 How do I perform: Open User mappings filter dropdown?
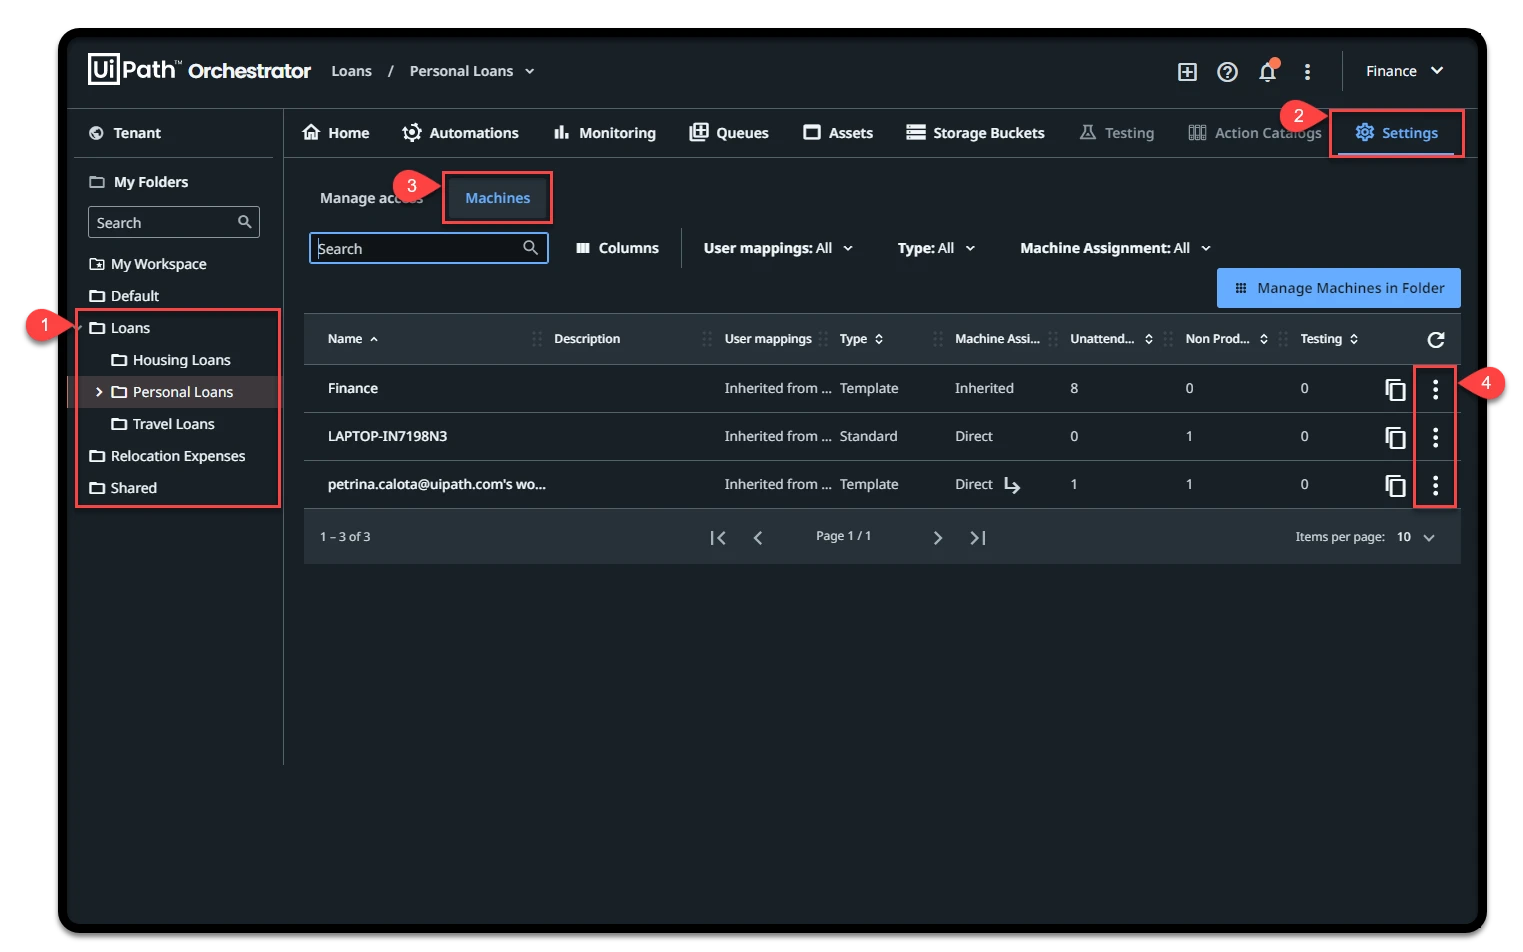[x=778, y=248]
